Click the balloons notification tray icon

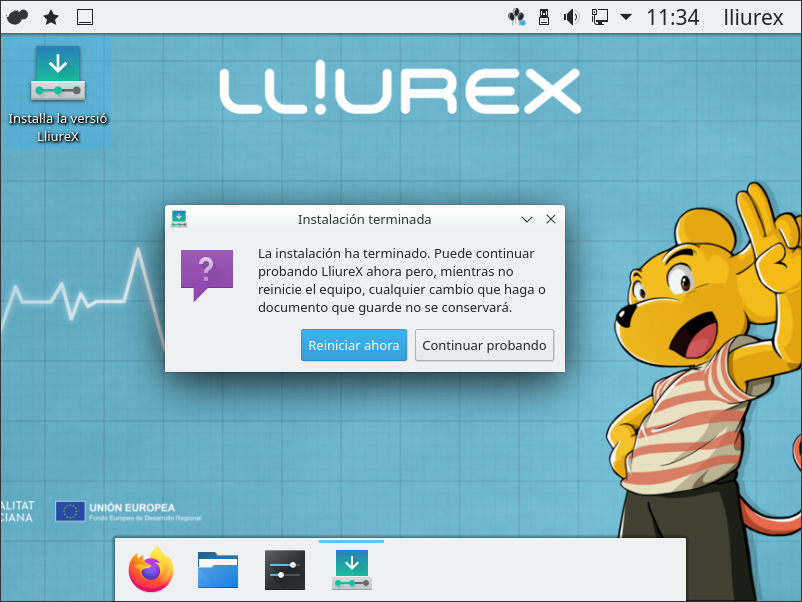[517, 17]
